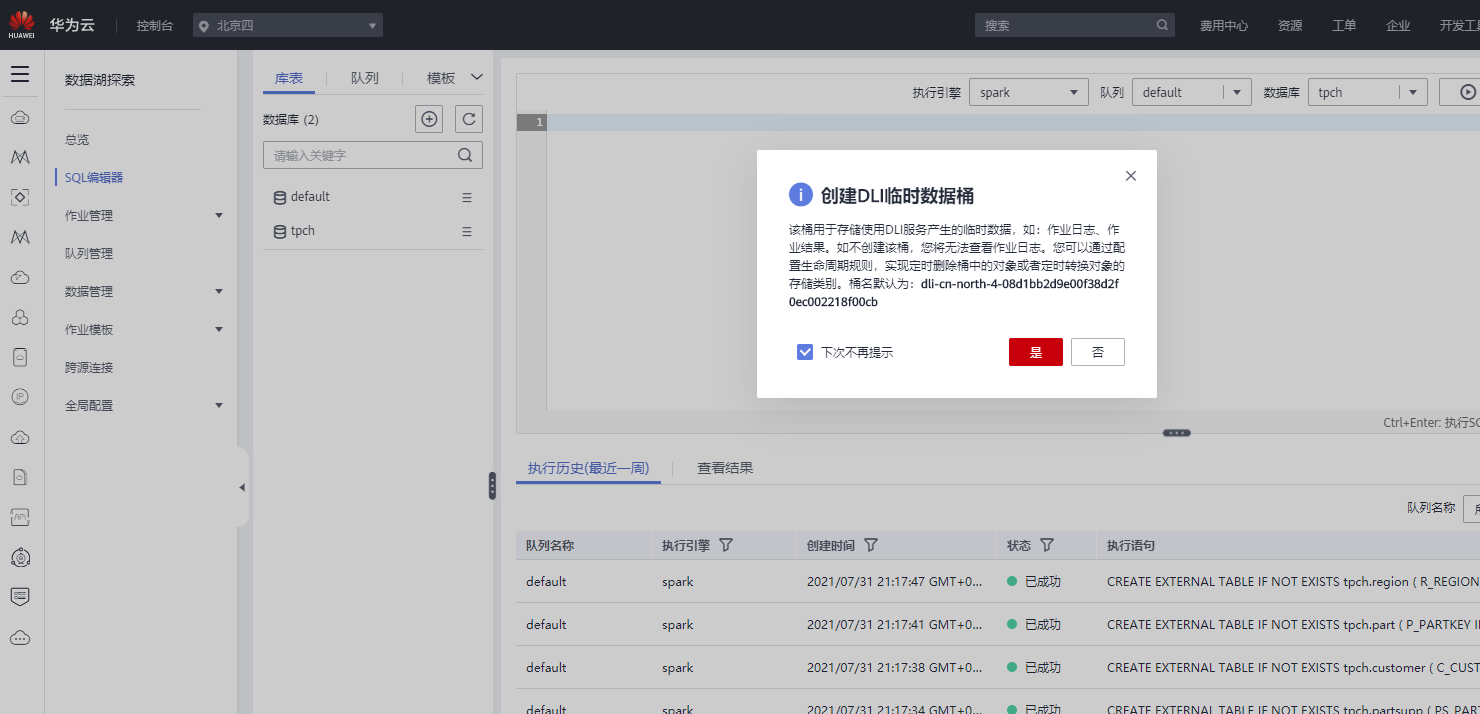This screenshot has width=1480, height=714.
Task: Open 费用中心 in top bar
Action: point(1224,26)
